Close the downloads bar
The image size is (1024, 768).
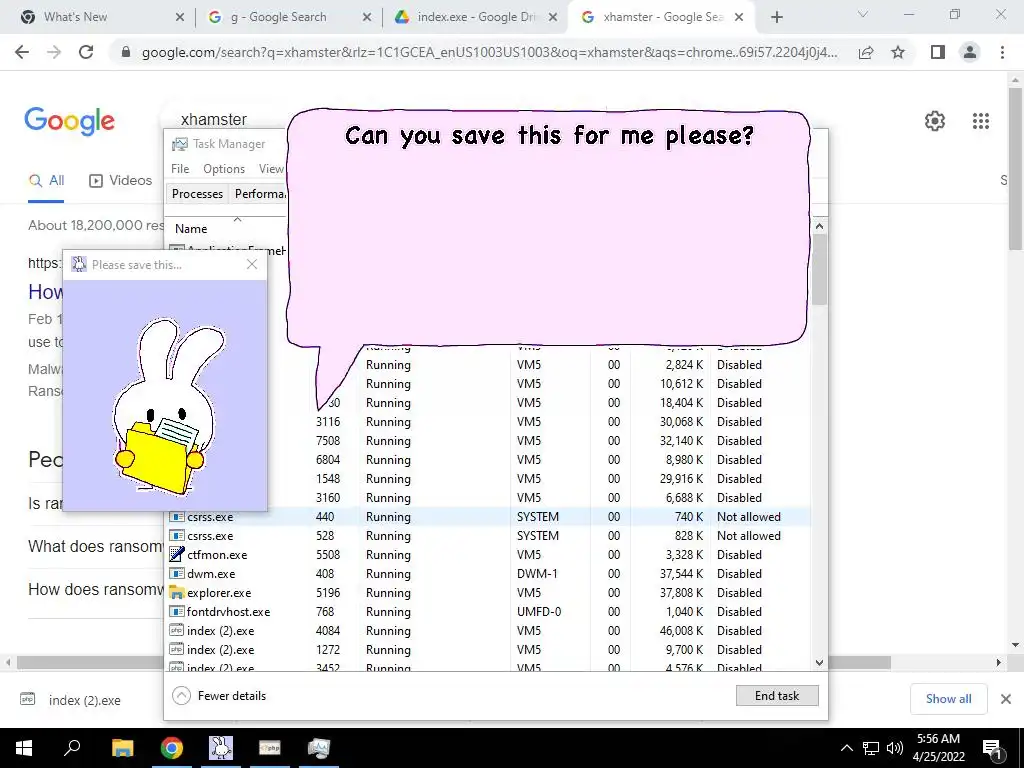[1006, 699]
